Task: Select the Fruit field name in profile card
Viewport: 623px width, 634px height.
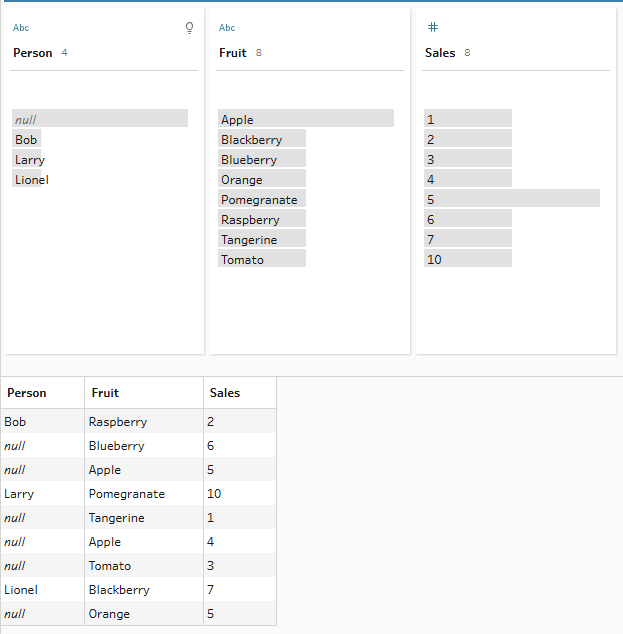Action: (232, 53)
